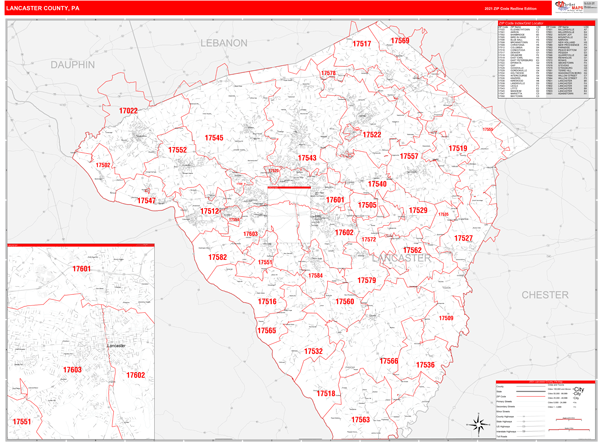600x442 pixels.
Task: Select 17602 label in the inset map
Action: point(135,375)
